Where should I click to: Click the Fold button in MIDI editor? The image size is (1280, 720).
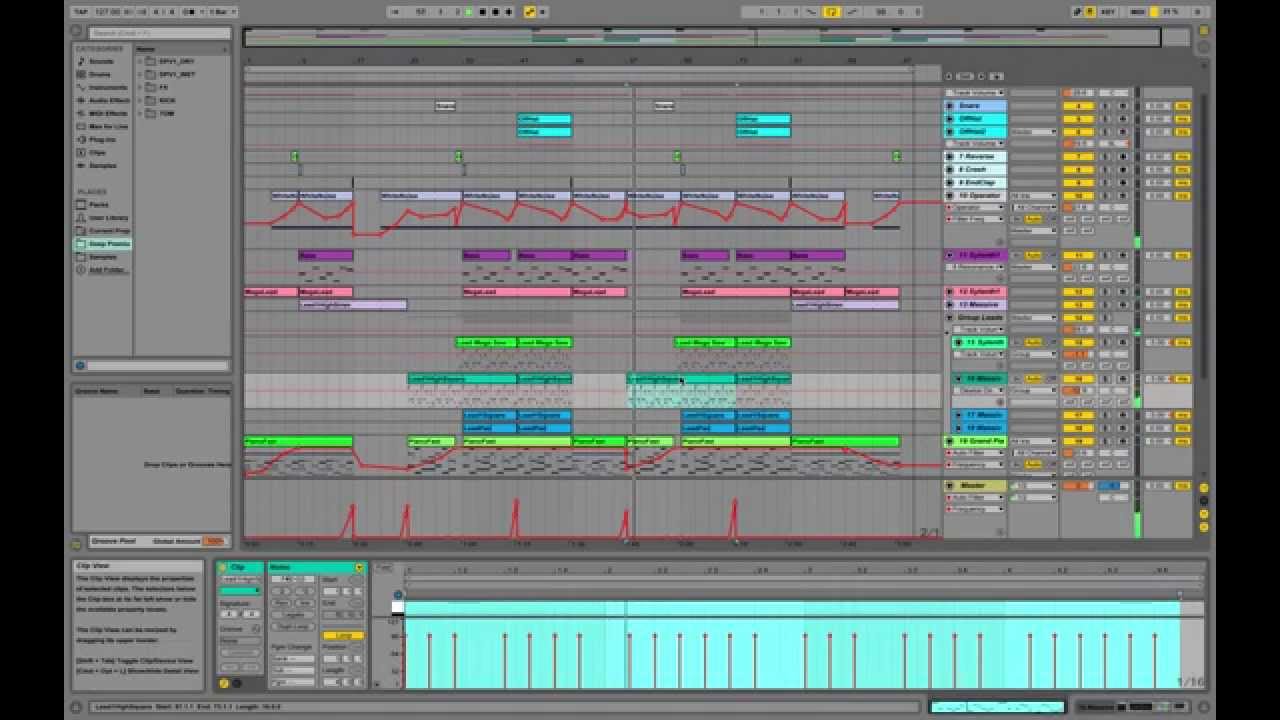point(384,567)
